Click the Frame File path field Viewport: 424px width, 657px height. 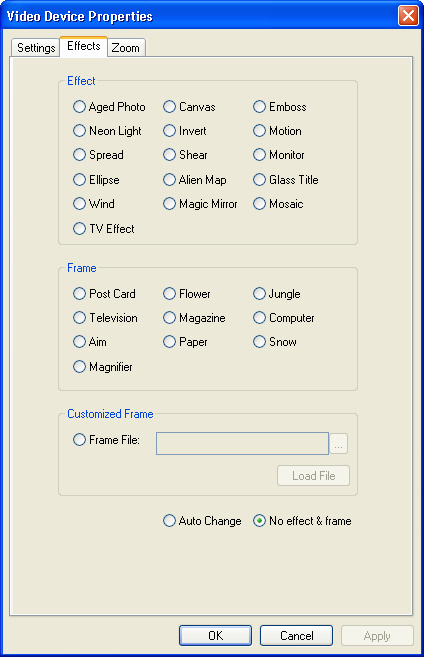[x=242, y=443]
